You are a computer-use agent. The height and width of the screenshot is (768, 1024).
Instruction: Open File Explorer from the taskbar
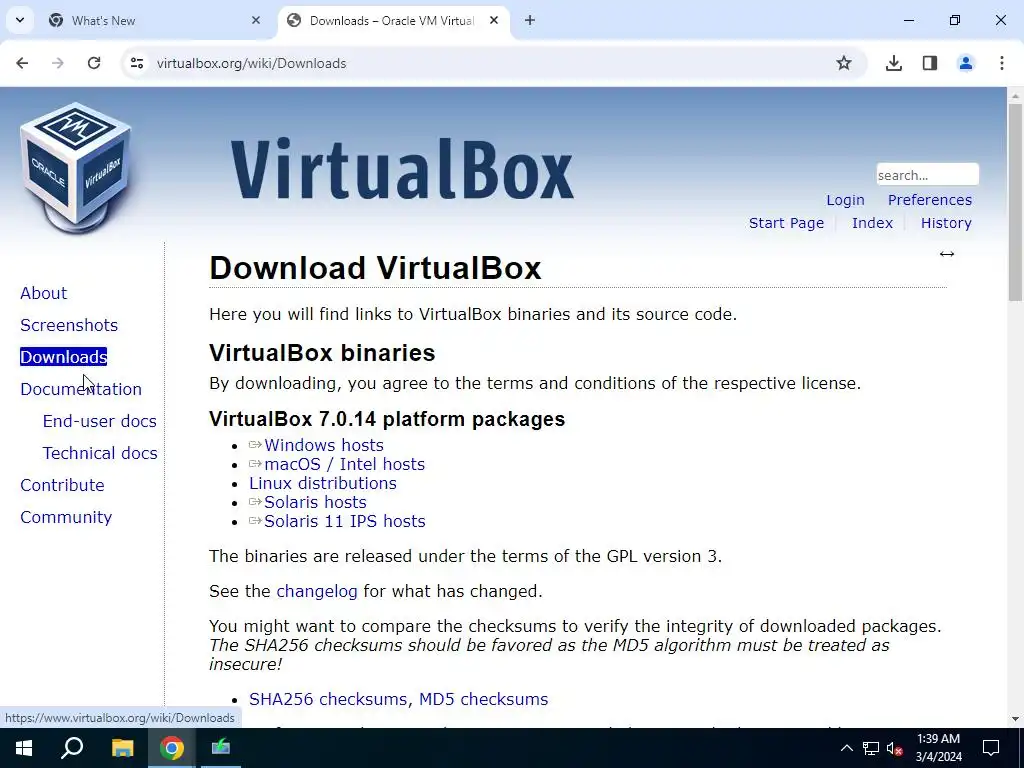click(122, 748)
